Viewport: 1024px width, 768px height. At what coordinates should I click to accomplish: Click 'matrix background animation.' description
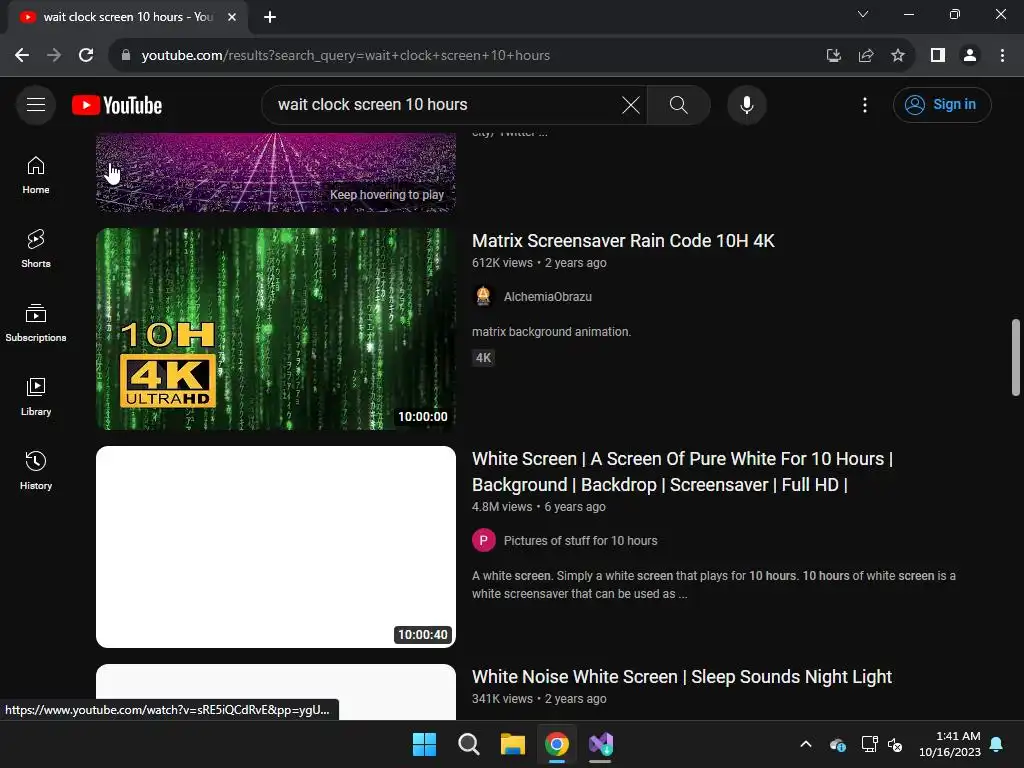(x=551, y=332)
